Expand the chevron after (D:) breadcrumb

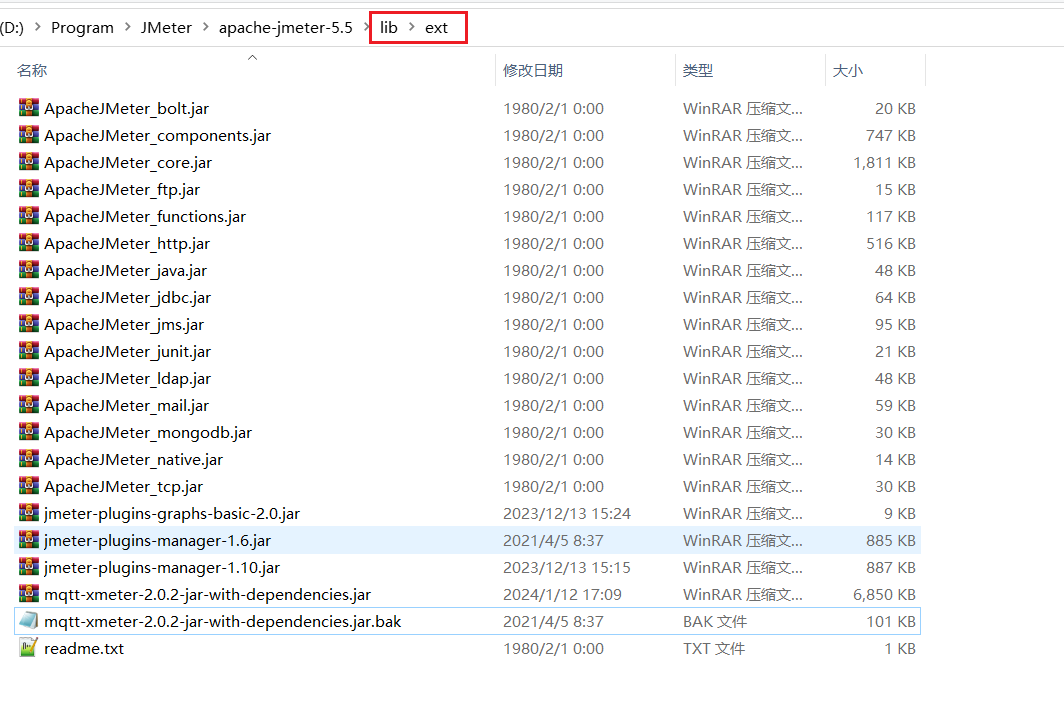[37, 27]
